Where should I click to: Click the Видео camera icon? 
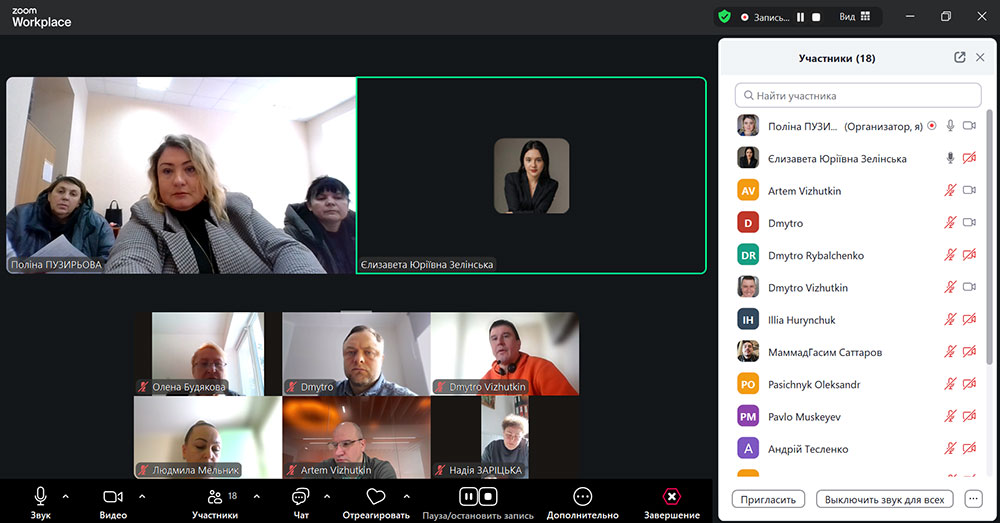coord(113,496)
